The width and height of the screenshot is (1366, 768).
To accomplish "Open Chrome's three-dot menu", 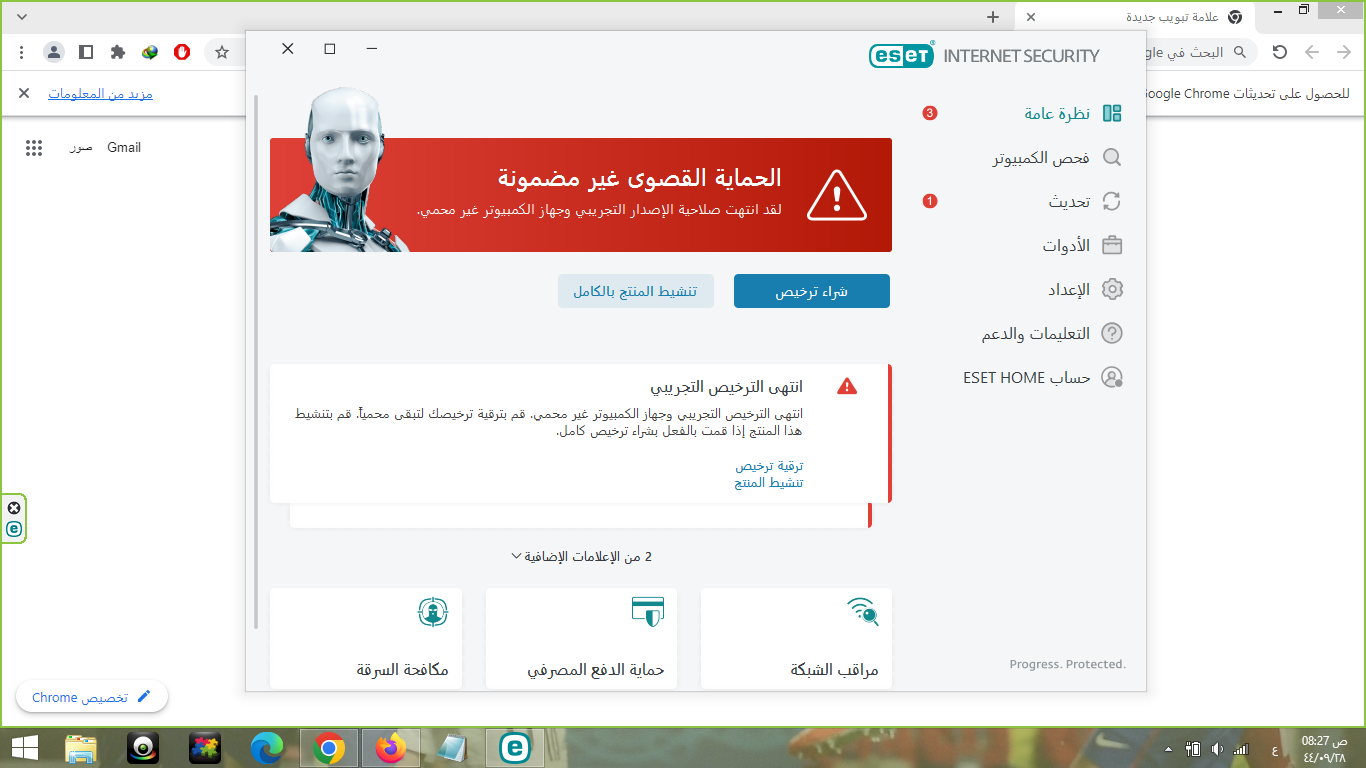I will tap(21, 51).
